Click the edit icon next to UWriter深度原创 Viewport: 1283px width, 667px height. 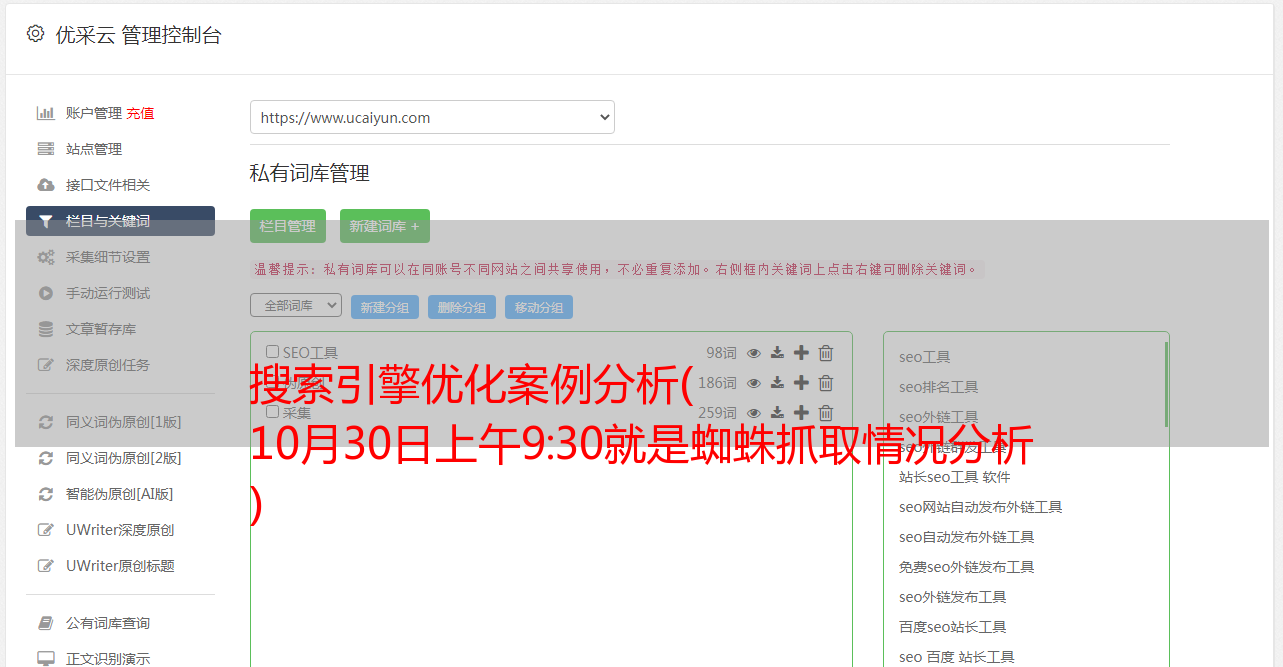click(46, 530)
